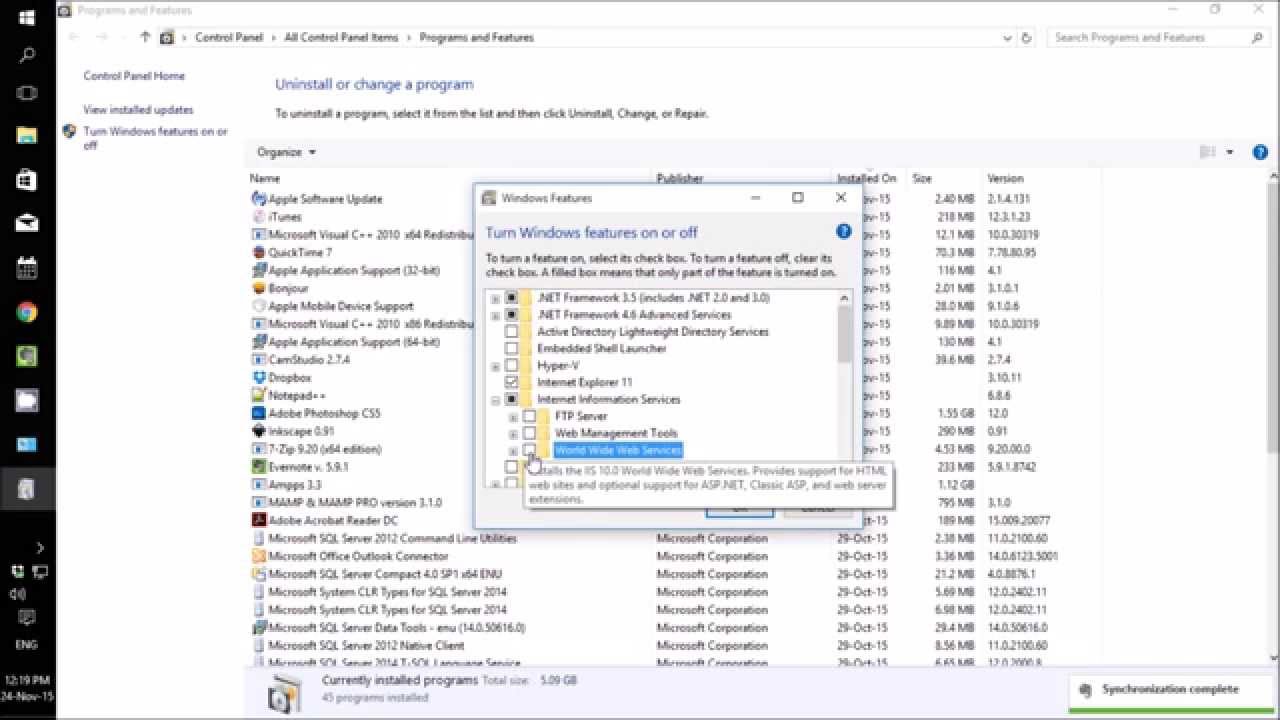Open Google Chrome from the taskbar

coord(27,312)
